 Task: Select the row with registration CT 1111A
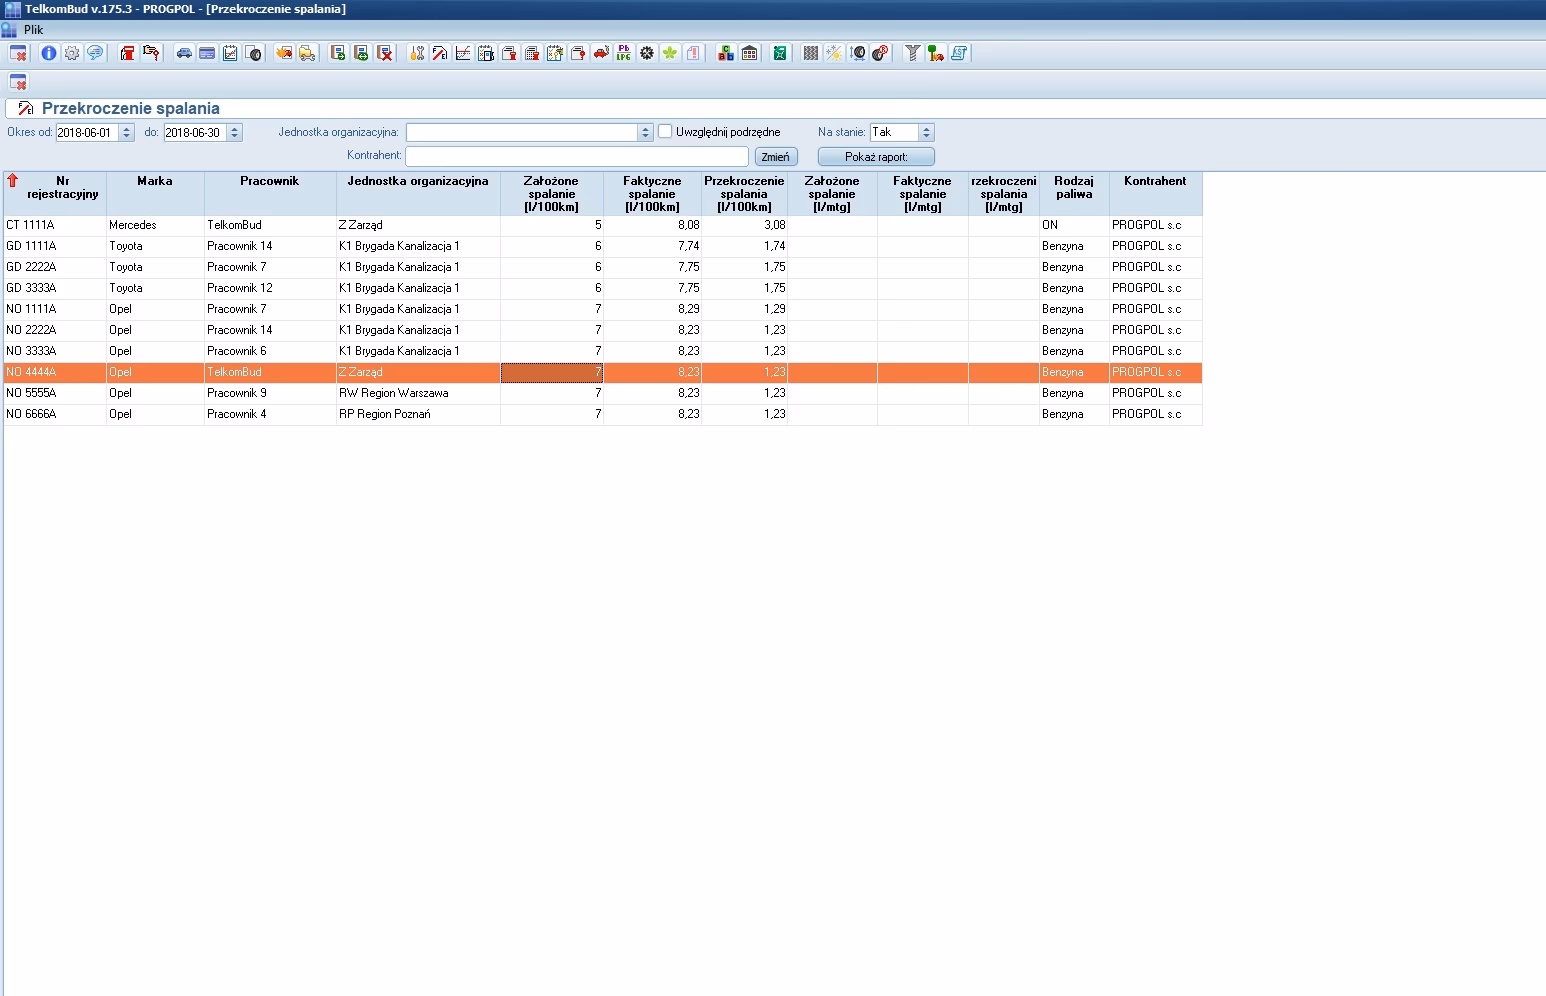(x=31, y=225)
